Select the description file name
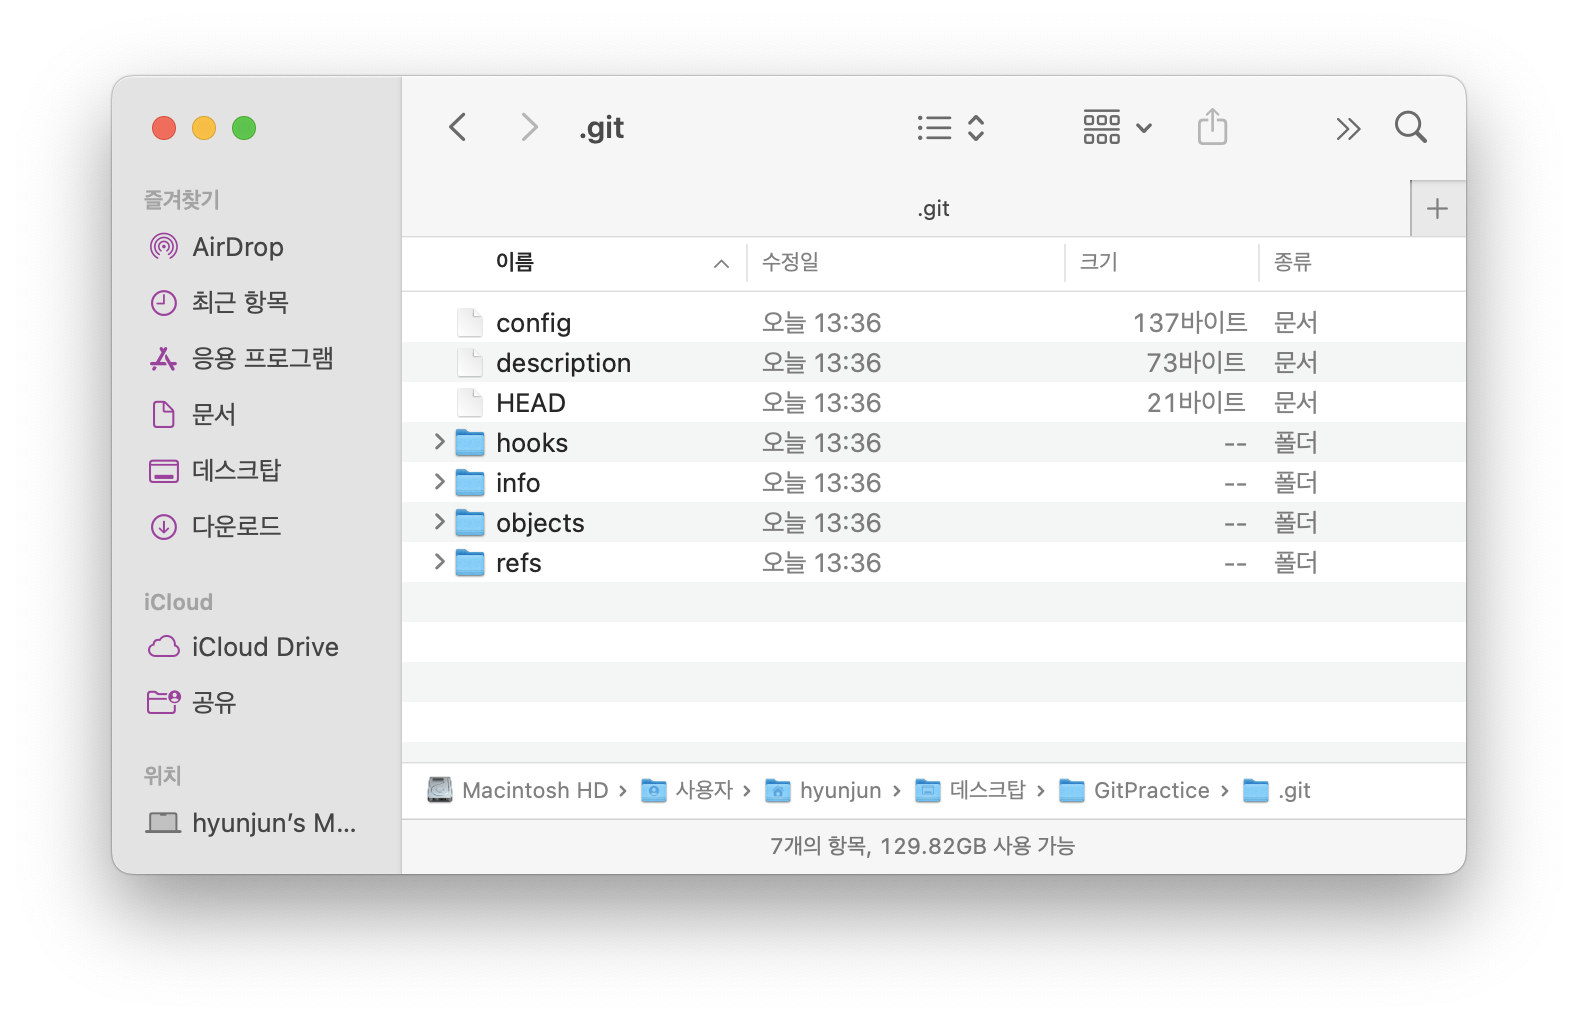 point(563,363)
